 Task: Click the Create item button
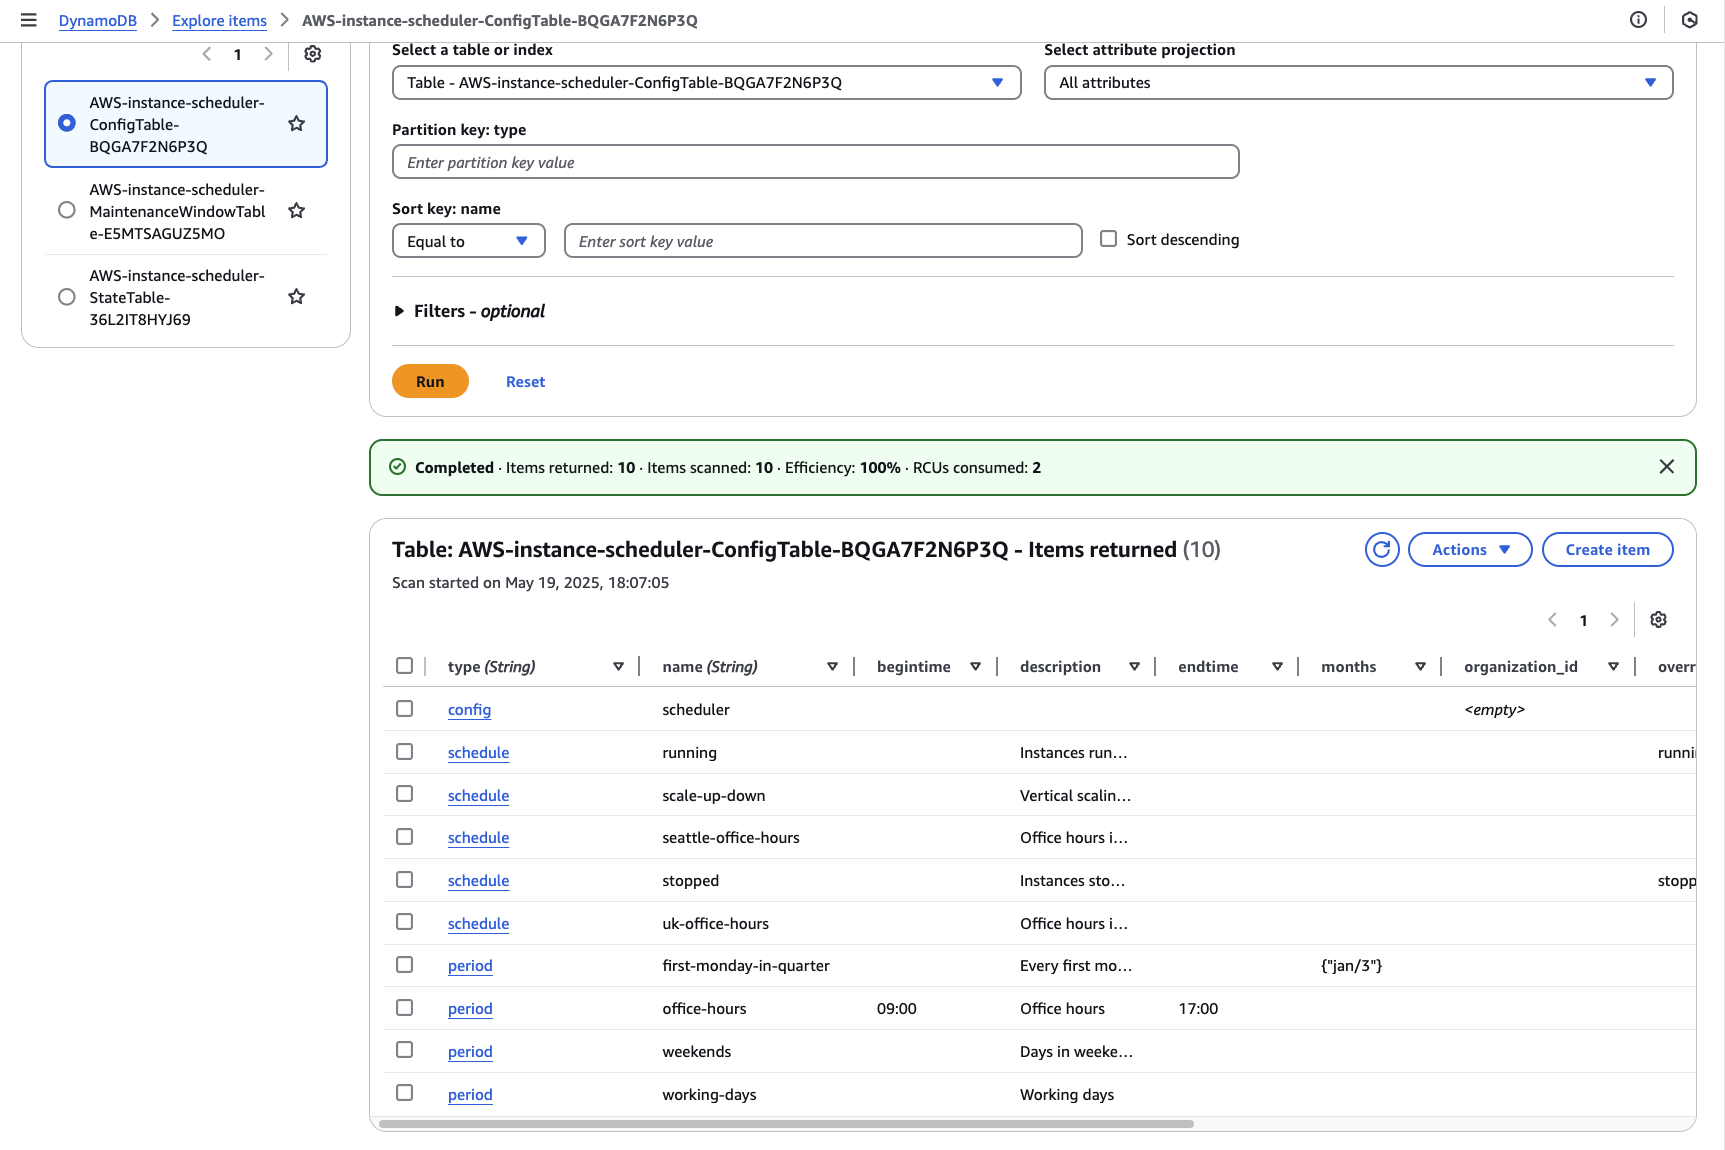coord(1607,550)
